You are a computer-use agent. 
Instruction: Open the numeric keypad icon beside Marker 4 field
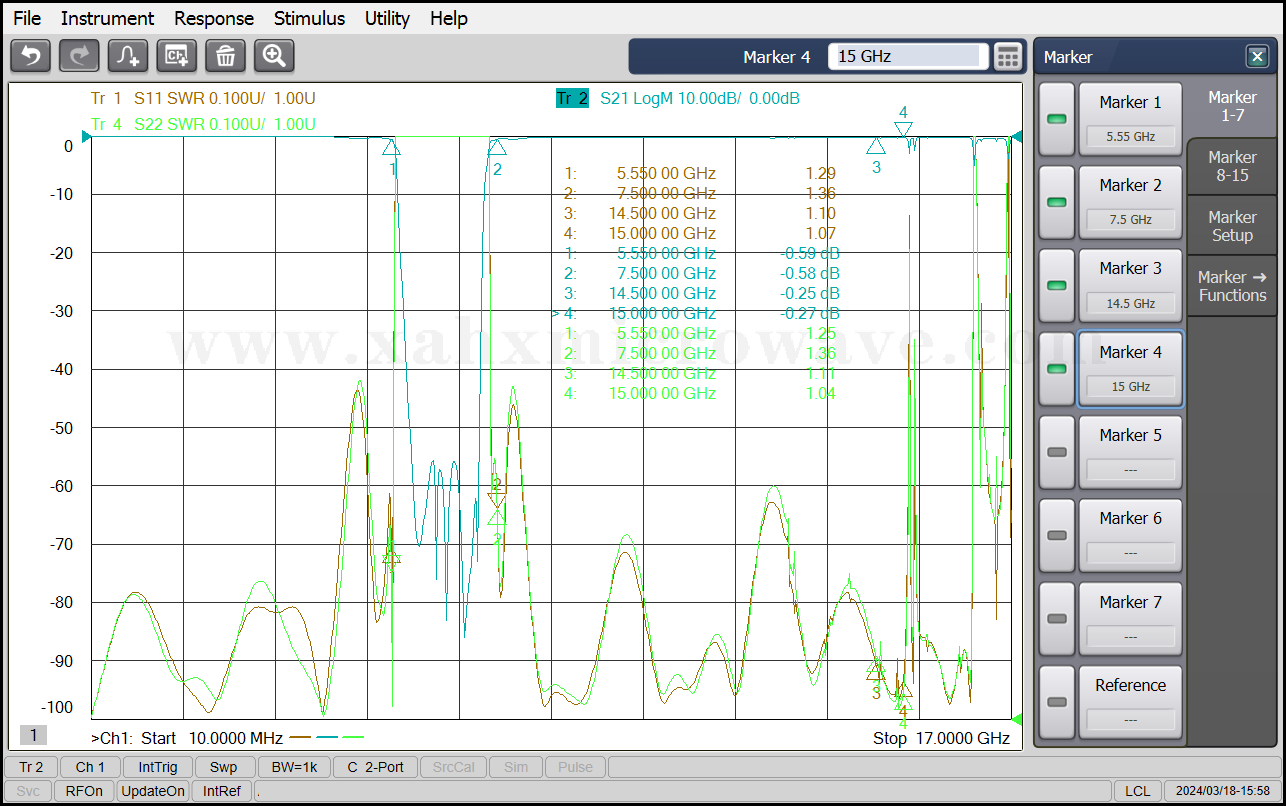pos(1008,57)
